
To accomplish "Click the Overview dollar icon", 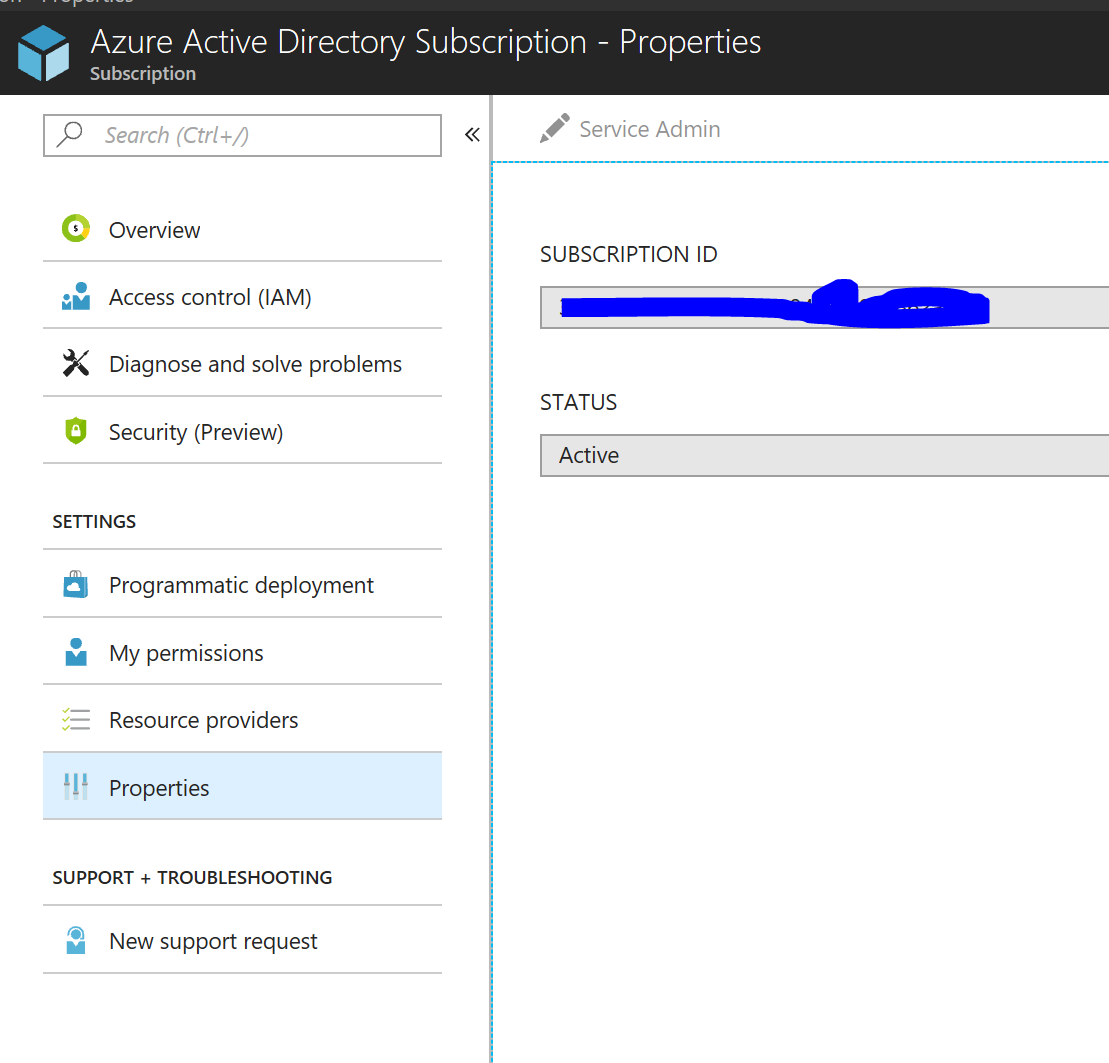I will click(78, 229).
